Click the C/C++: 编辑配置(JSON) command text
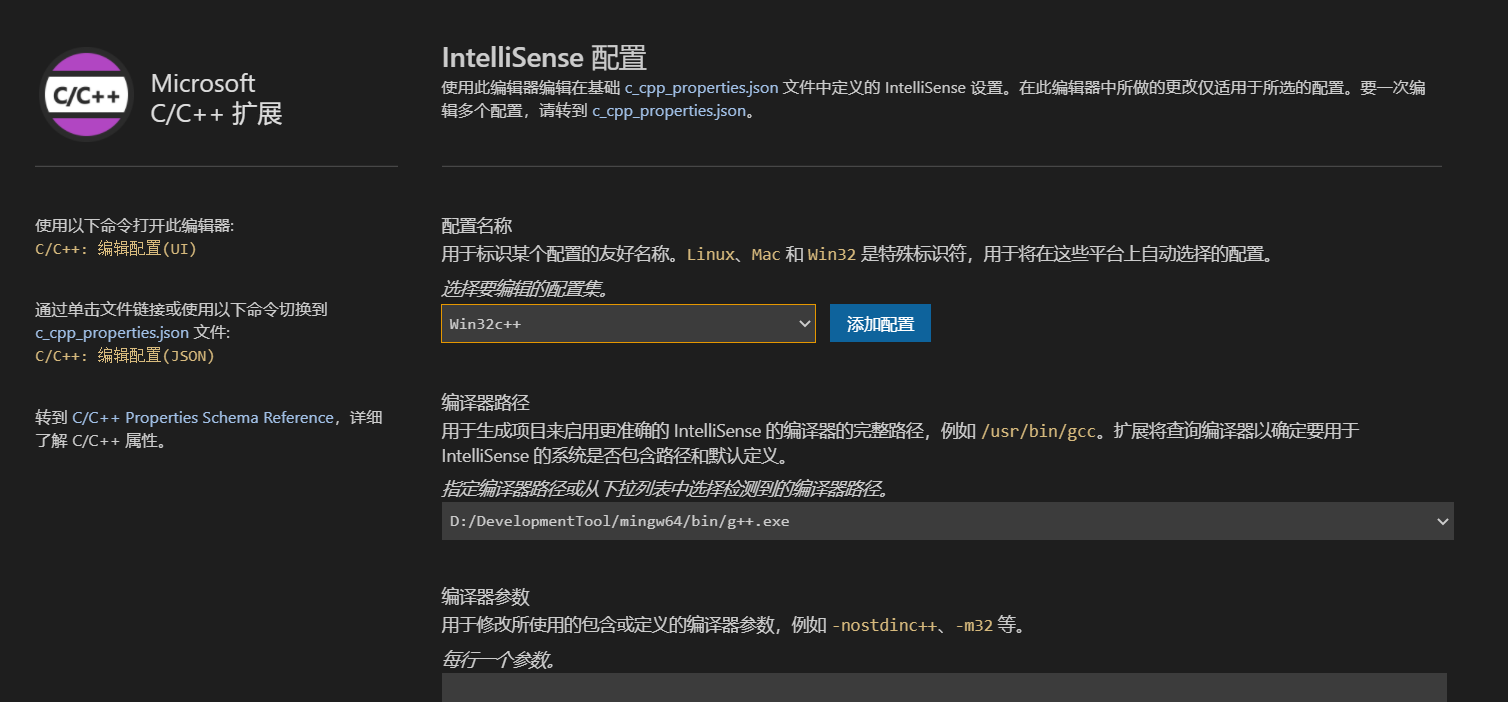The height and width of the screenshot is (702, 1508). click(x=125, y=355)
